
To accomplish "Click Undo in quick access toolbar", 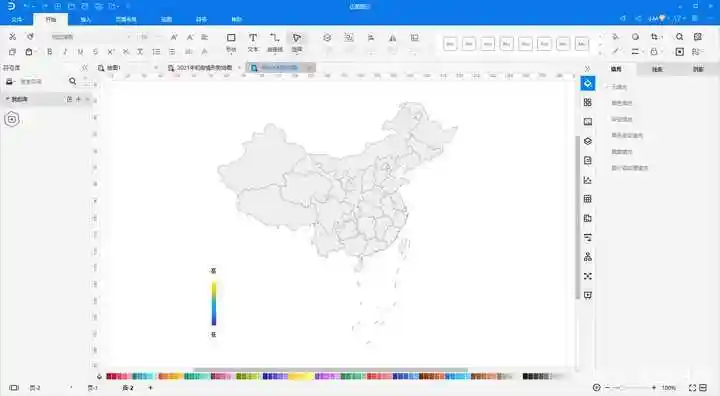I will [x=26, y=6].
